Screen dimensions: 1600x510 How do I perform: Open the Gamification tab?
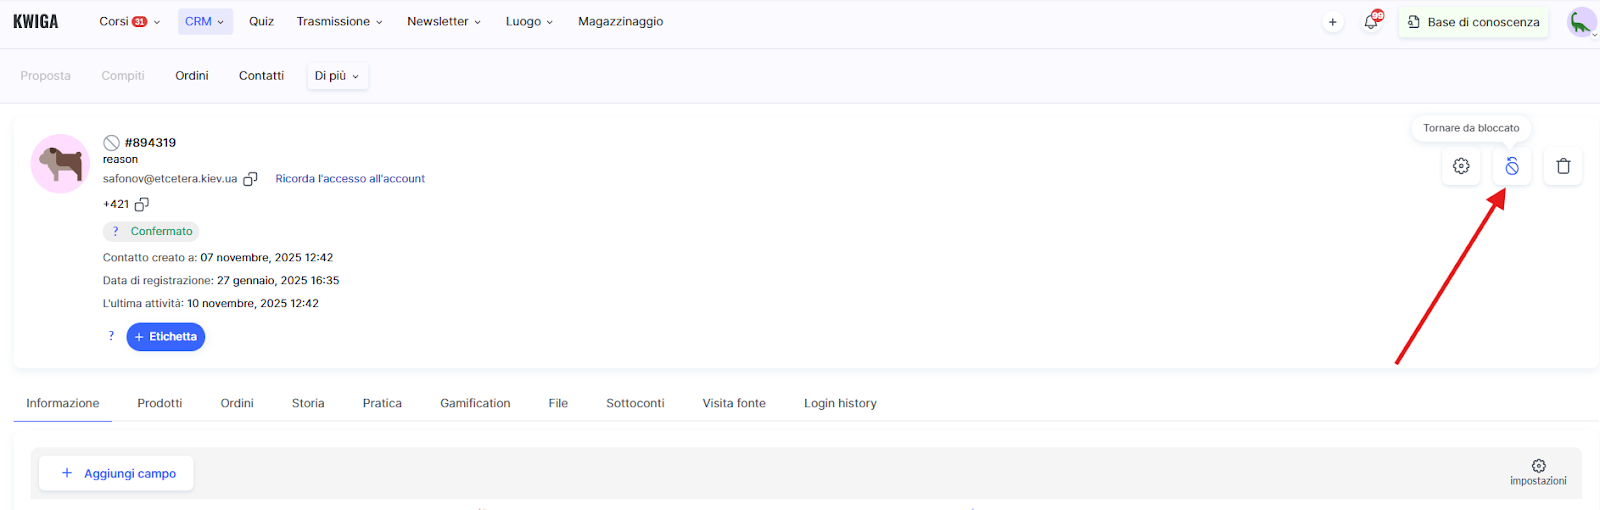[x=475, y=403]
